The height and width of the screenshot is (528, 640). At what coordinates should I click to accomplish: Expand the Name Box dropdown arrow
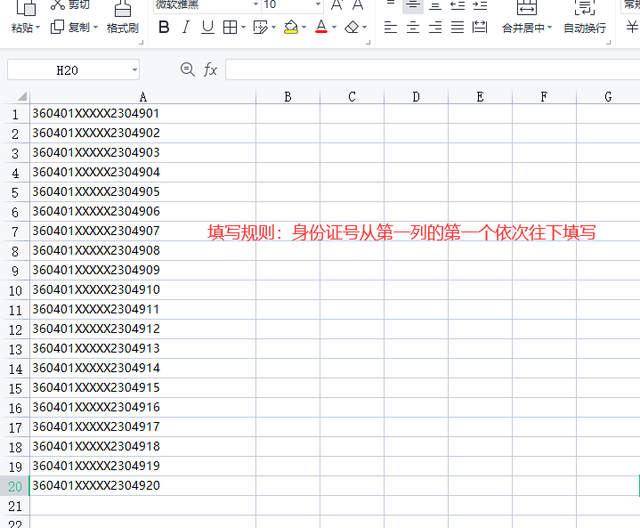pos(135,70)
